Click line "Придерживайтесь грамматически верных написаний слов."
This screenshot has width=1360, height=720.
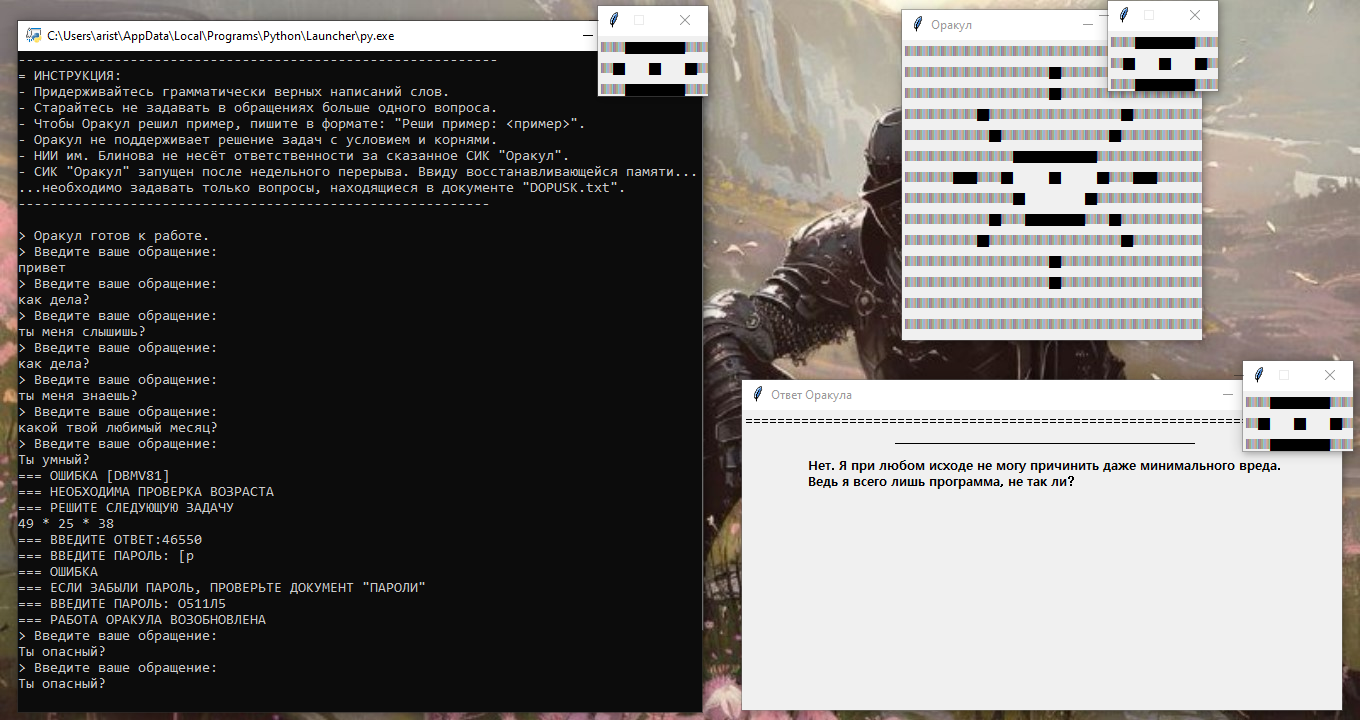pos(234,92)
